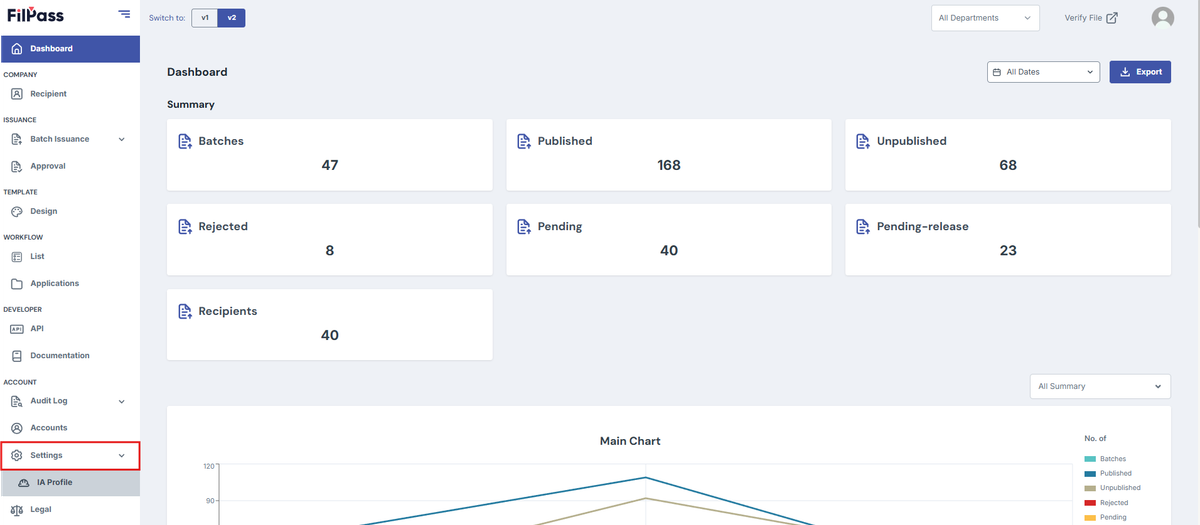Switch to version v1
Image resolution: width=1200 pixels, height=525 pixels.
(x=205, y=17)
